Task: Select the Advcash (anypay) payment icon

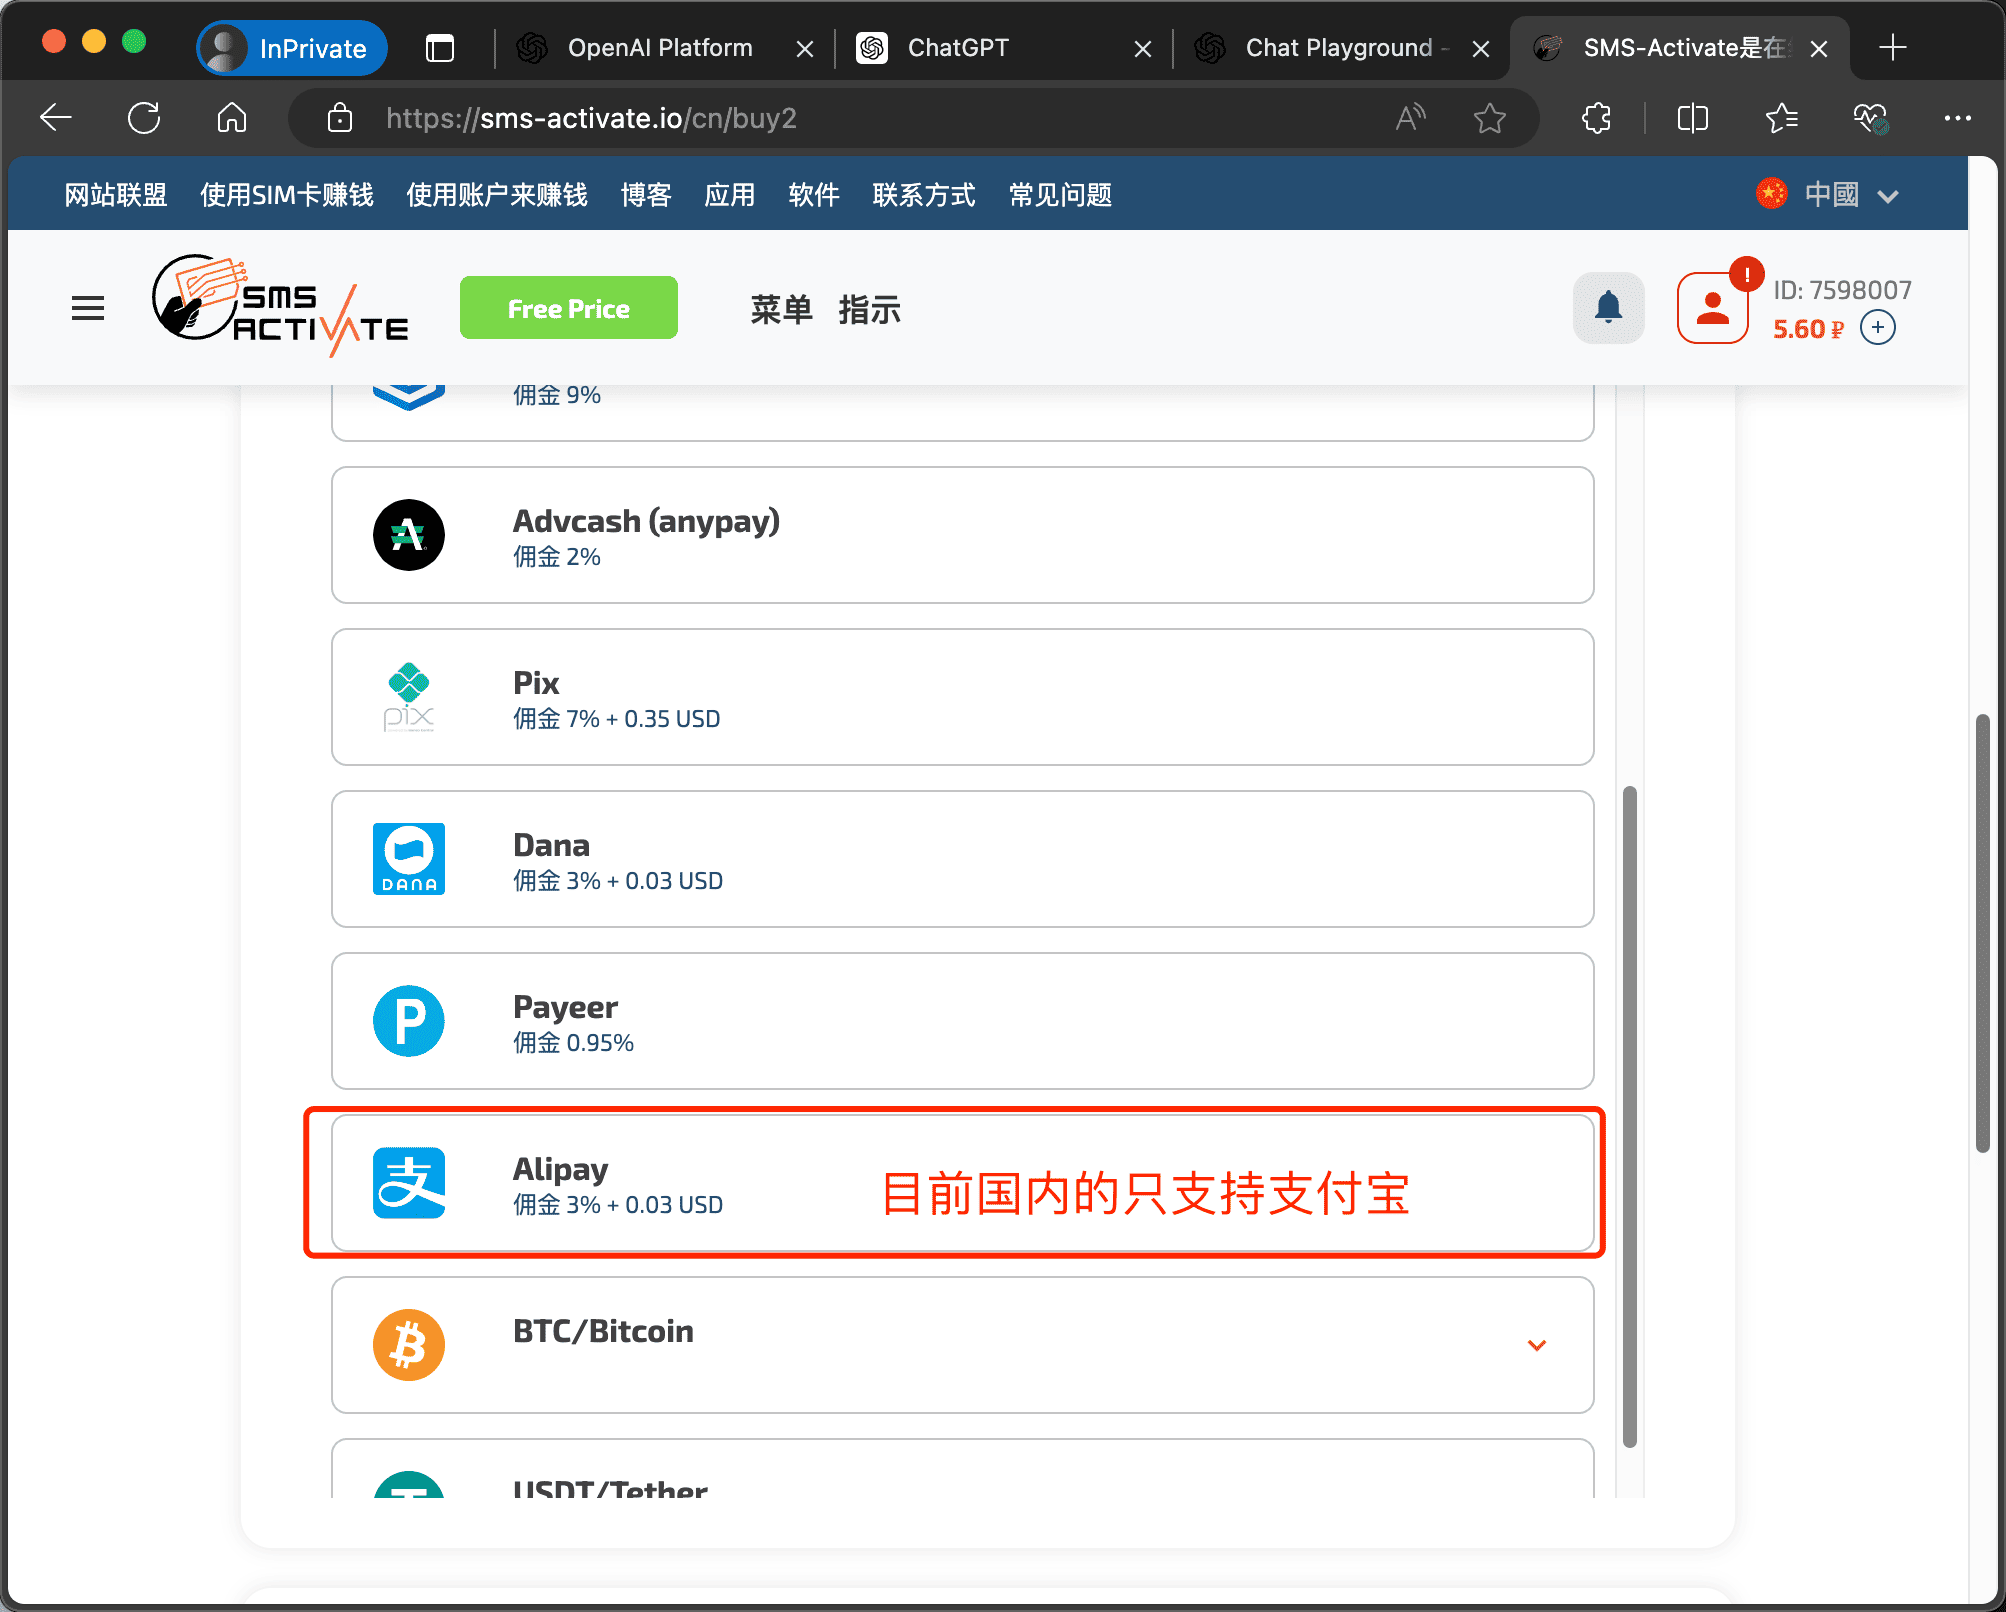Action: point(408,535)
